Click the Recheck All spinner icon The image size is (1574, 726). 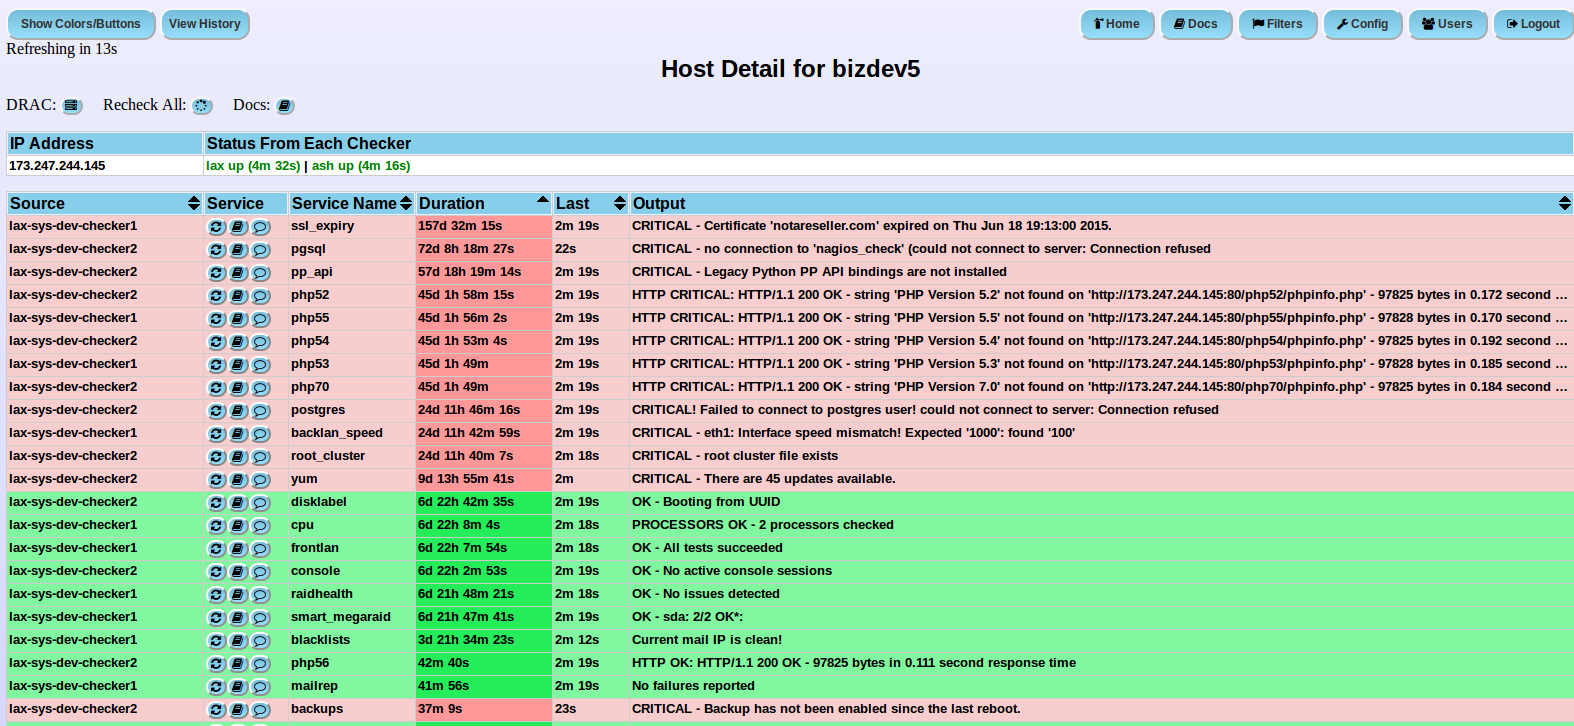202,106
